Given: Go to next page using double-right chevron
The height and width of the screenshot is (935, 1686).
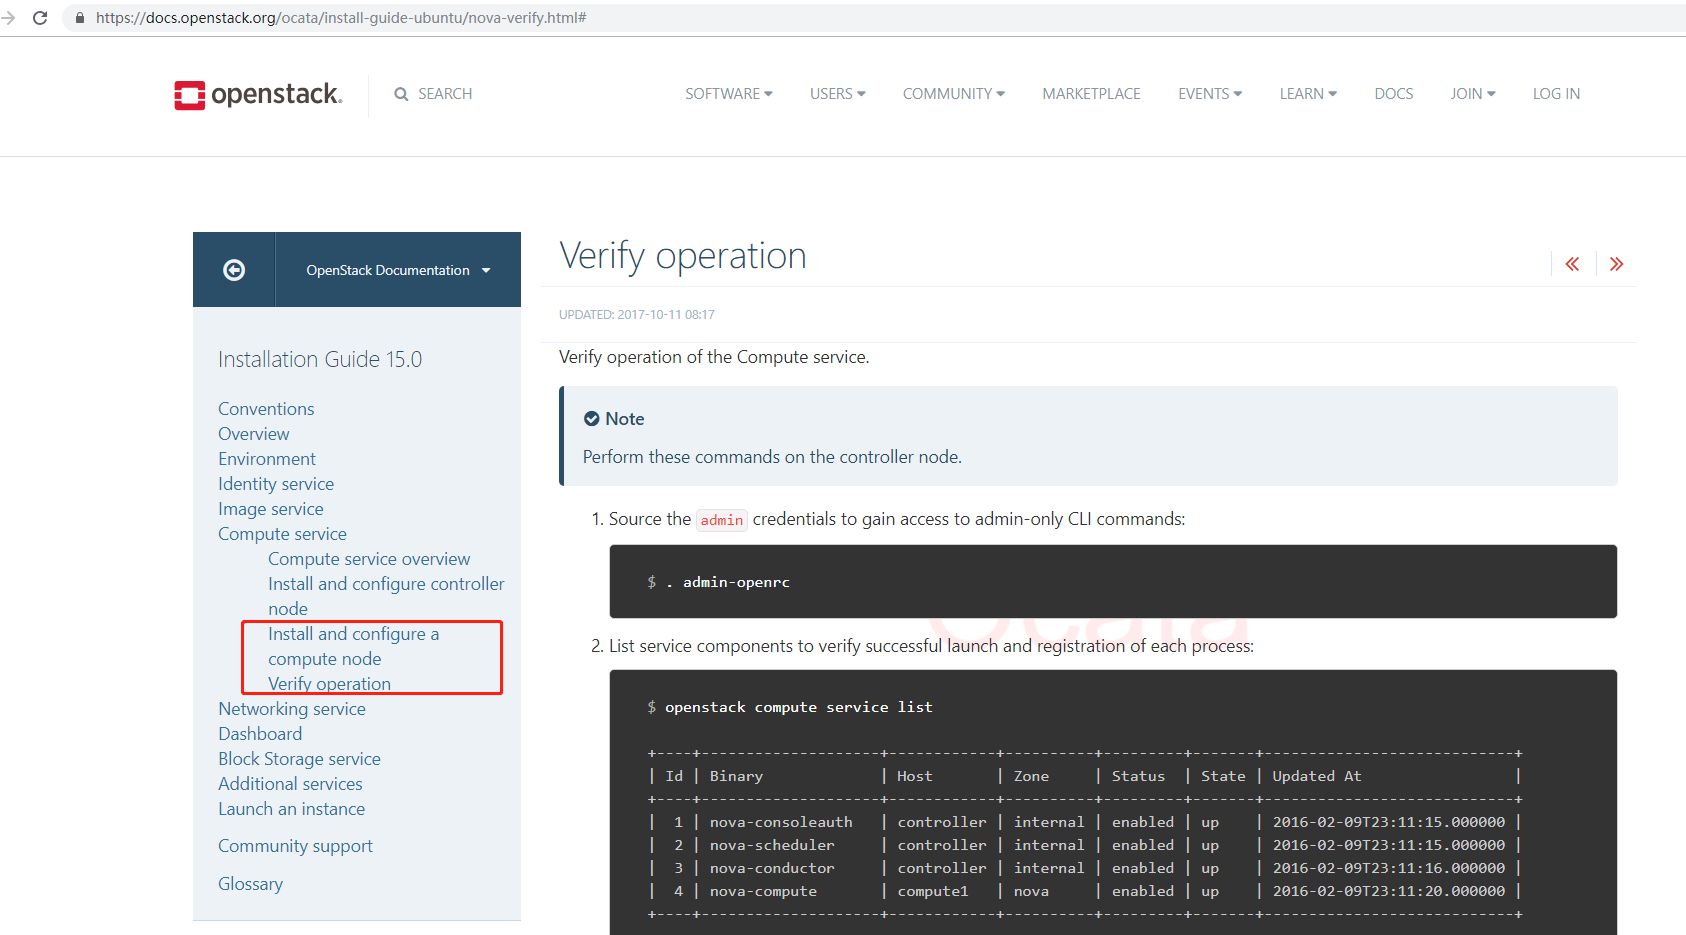Looking at the screenshot, I should pyautogui.click(x=1617, y=263).
